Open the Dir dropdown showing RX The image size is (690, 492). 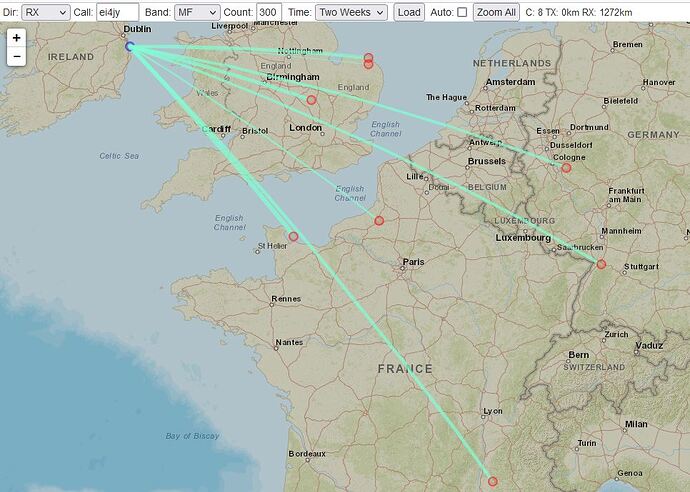(45, 12)
